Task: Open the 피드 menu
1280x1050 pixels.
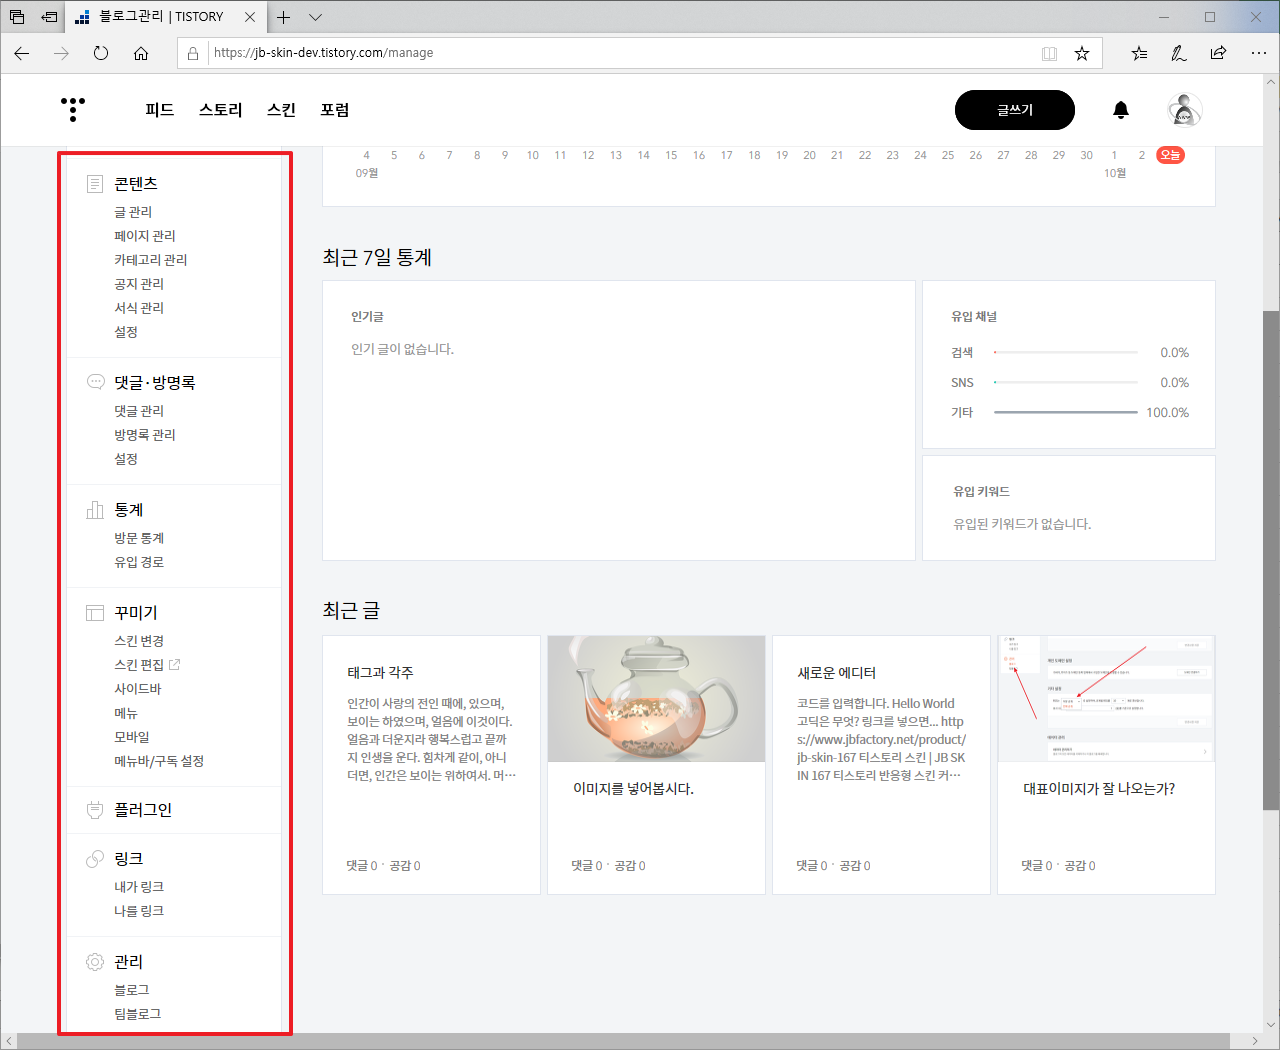Action: coord(160,110)
